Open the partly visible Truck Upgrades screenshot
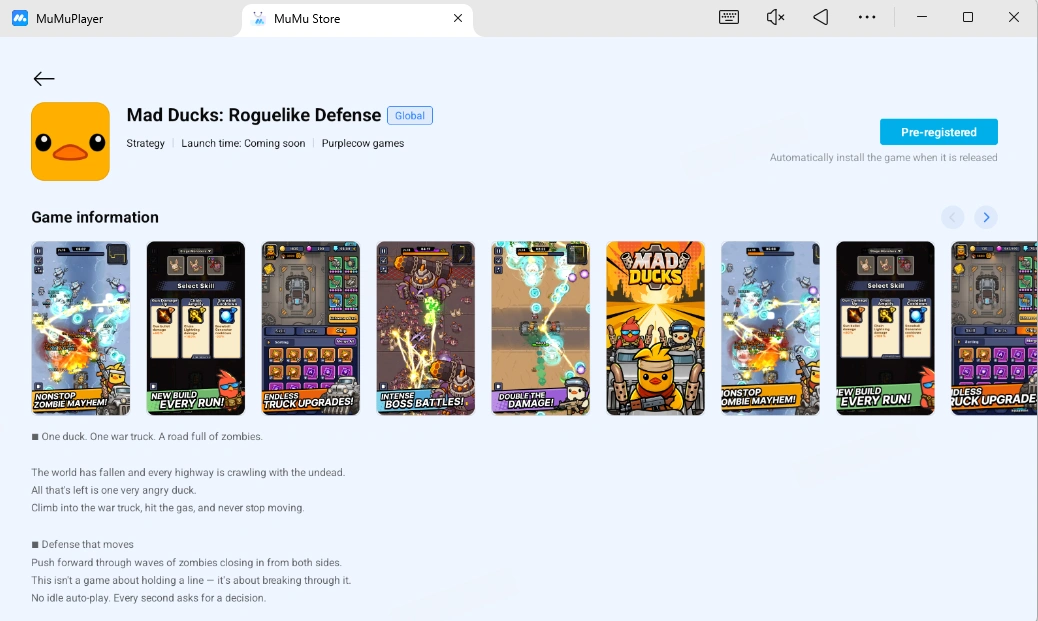1038x621 pixels. 994,328
